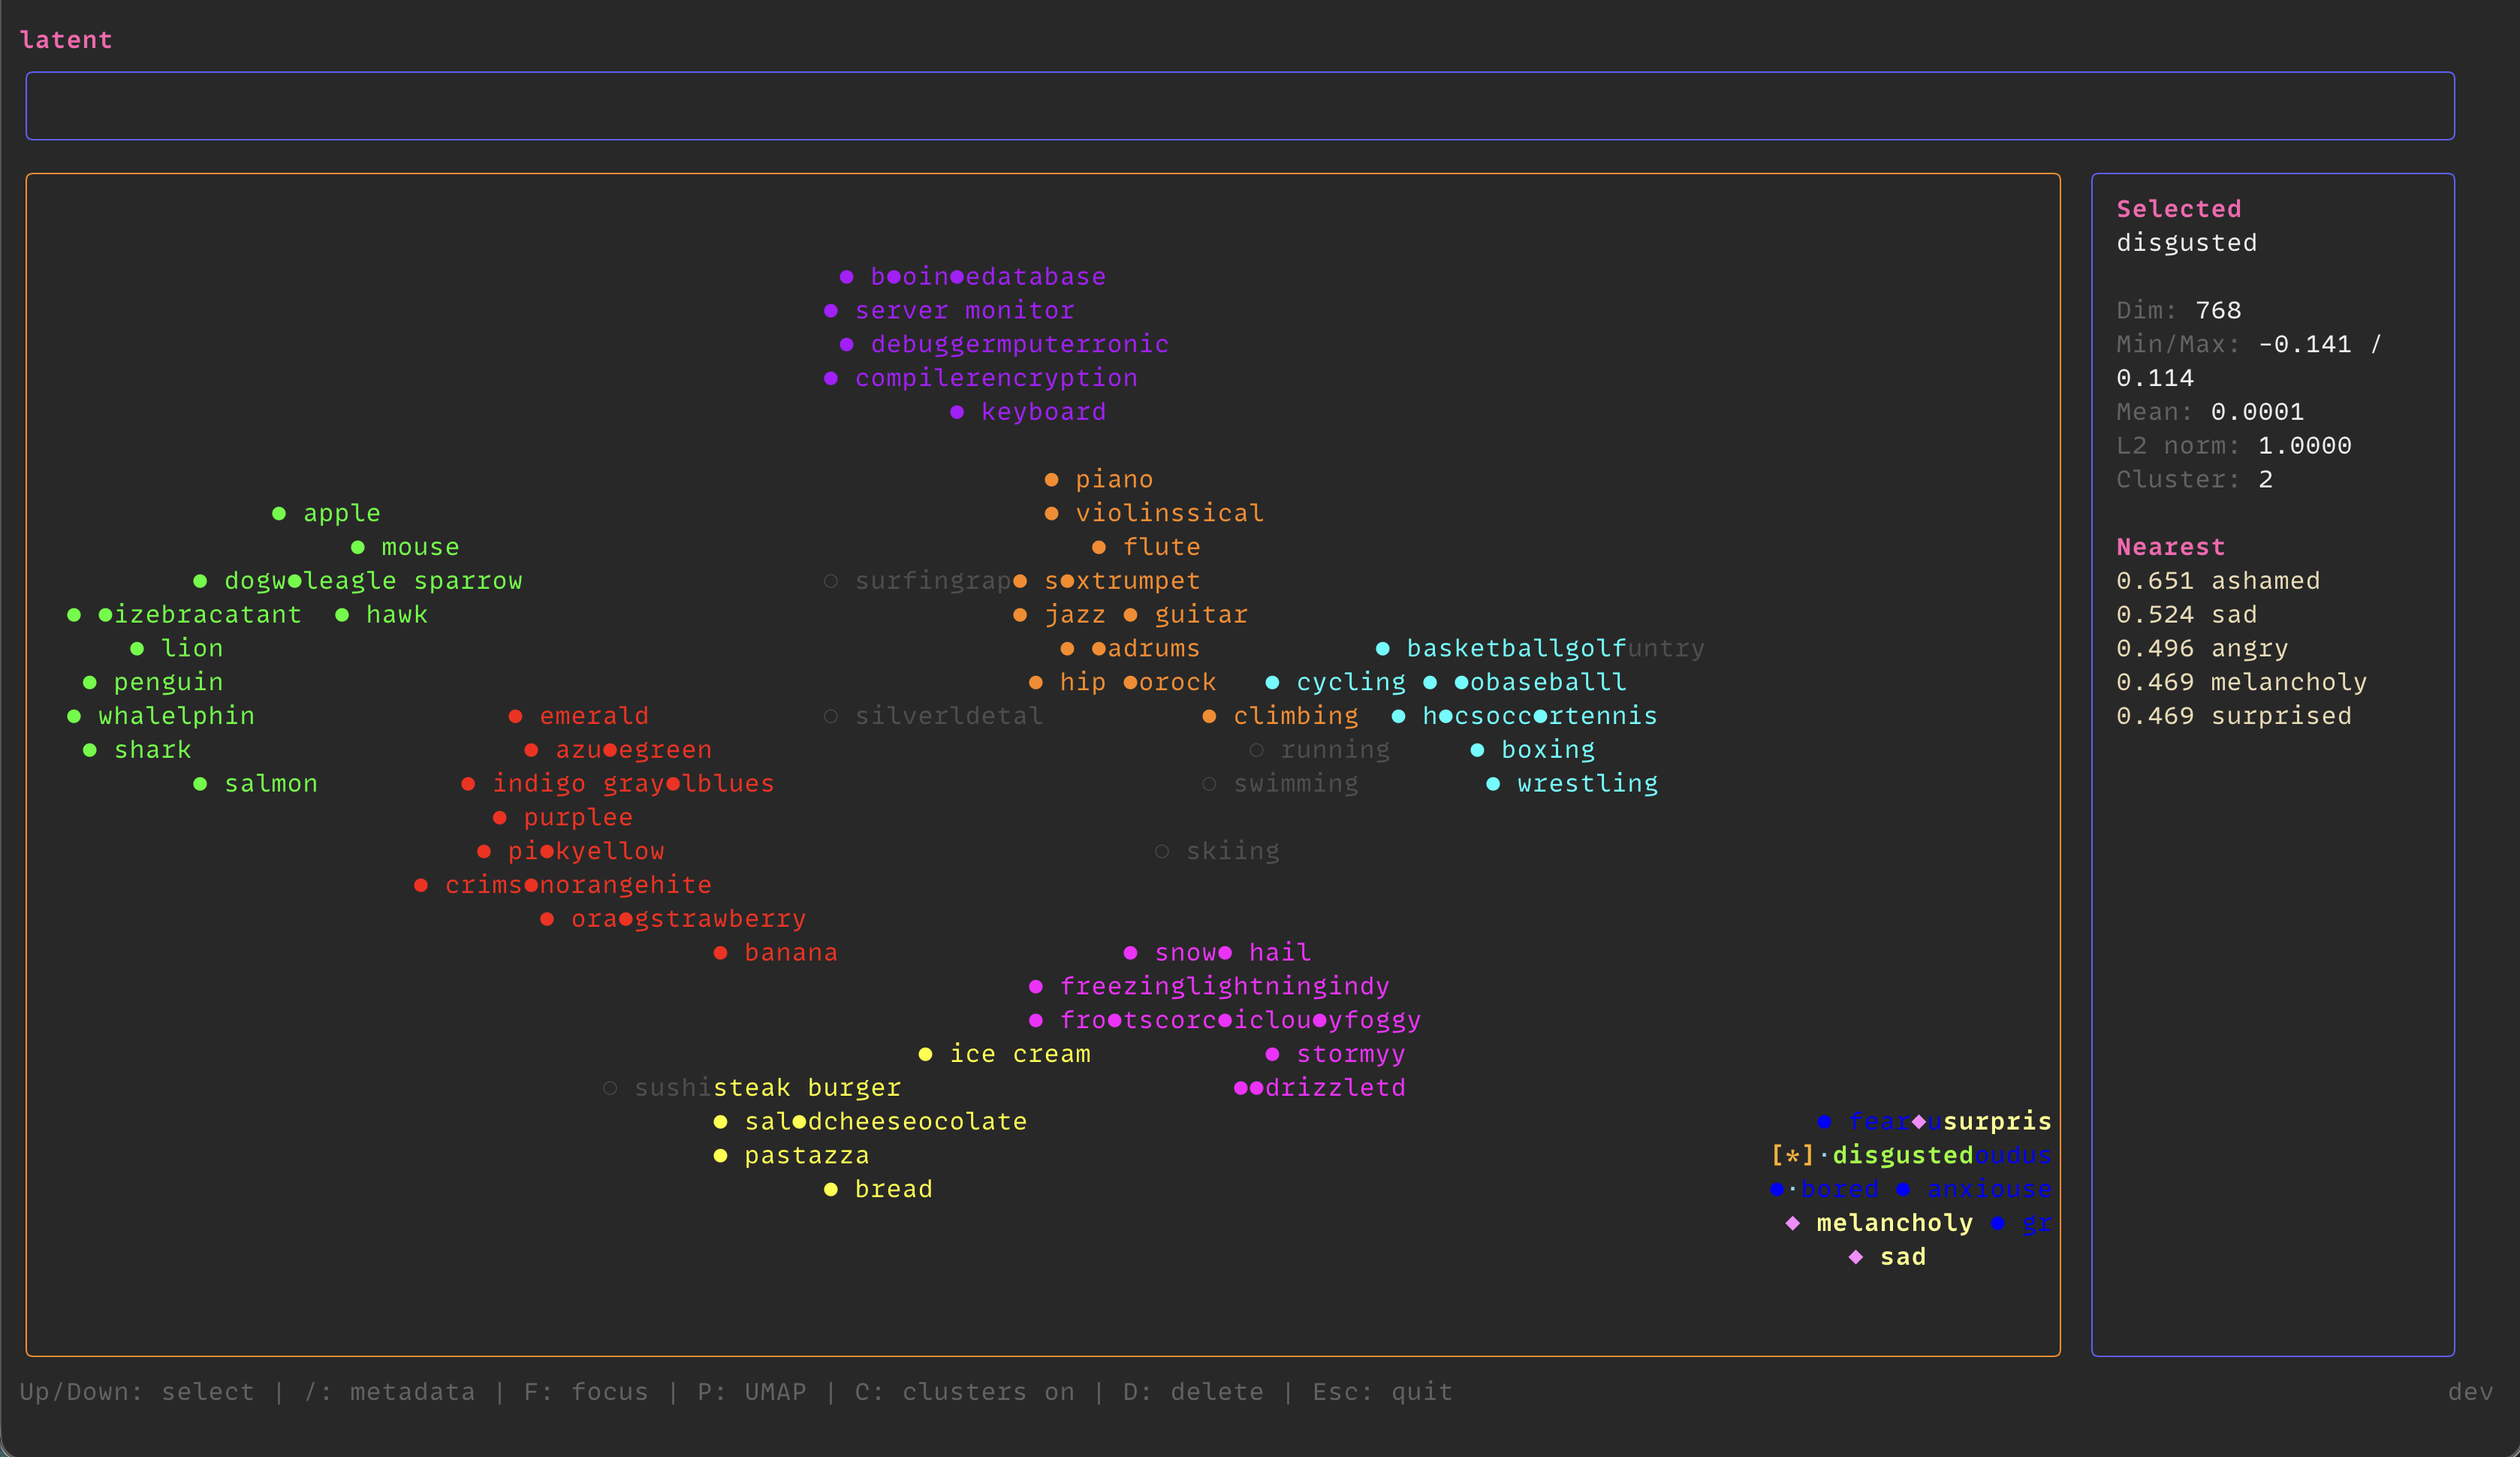Click the cyan dot beside wrestling
Image resolution: width=2520 pixels, height=1457 pixels.
pyautogui.click(x=1492, y=784)
